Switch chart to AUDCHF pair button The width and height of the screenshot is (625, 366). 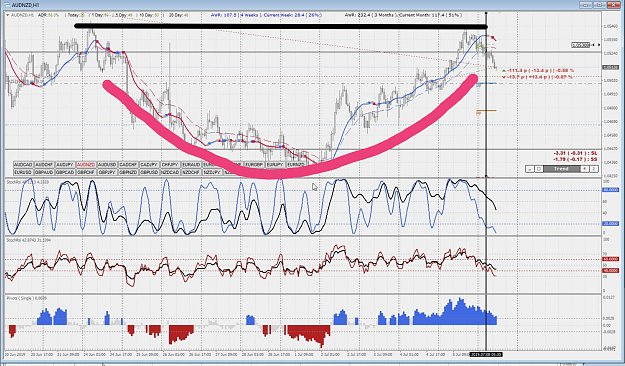click(x=44, y=165)
